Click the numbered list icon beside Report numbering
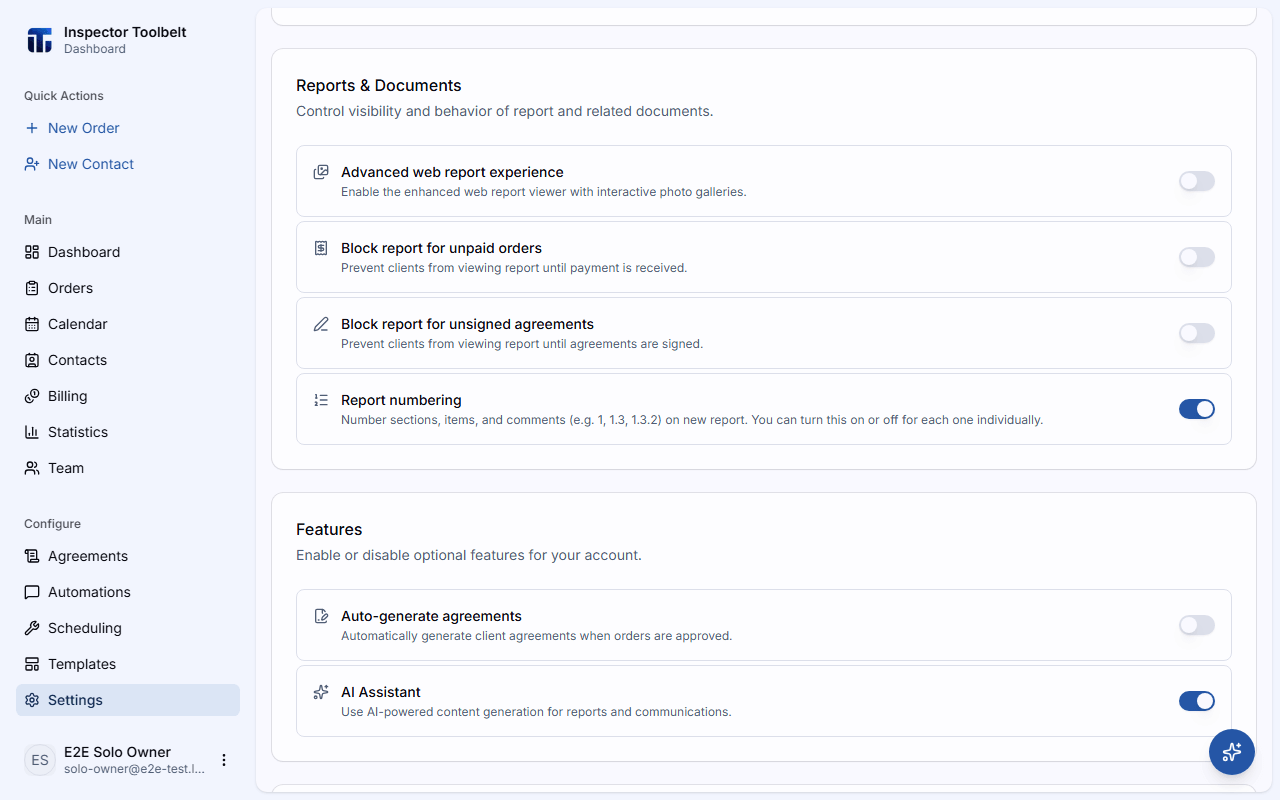1280x800 pixels. click(x=321, y=400)
